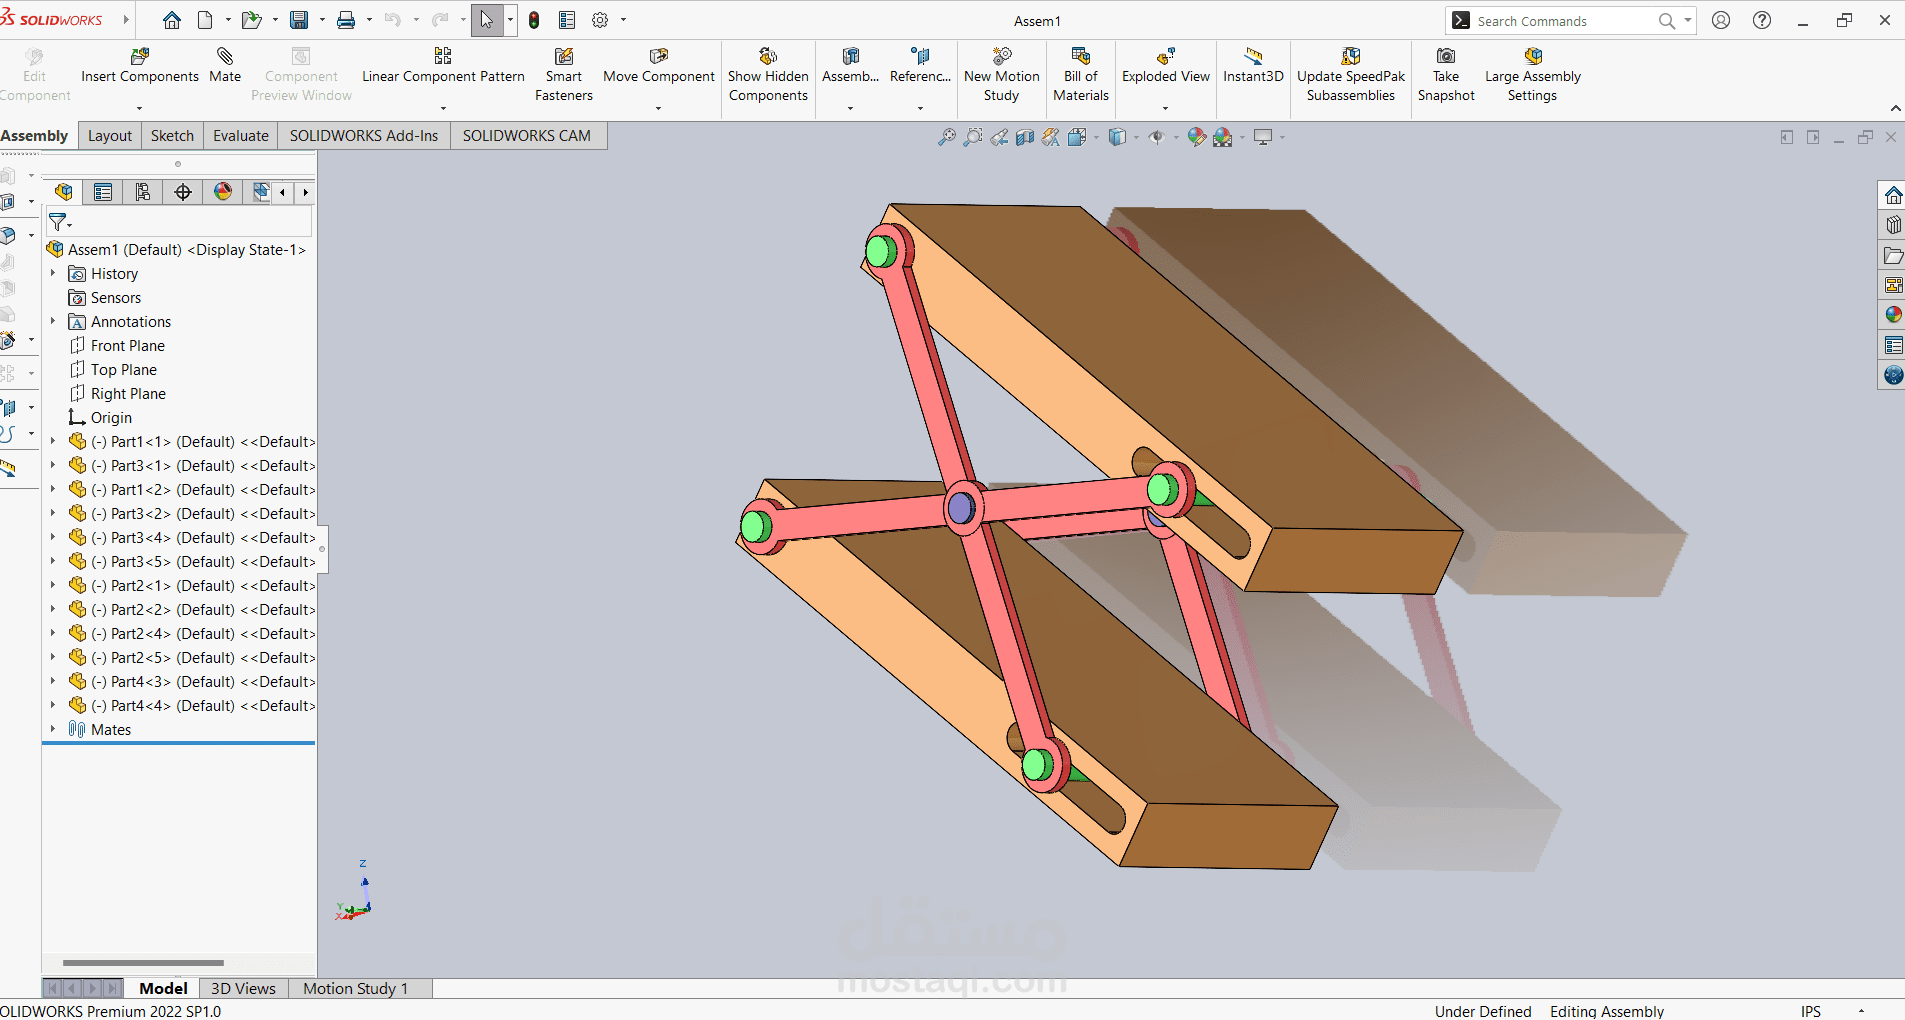Switch to the Motion Study 1 tab
The width and height of the screenshot is (1905, 1020).
[x=356, y=988]
